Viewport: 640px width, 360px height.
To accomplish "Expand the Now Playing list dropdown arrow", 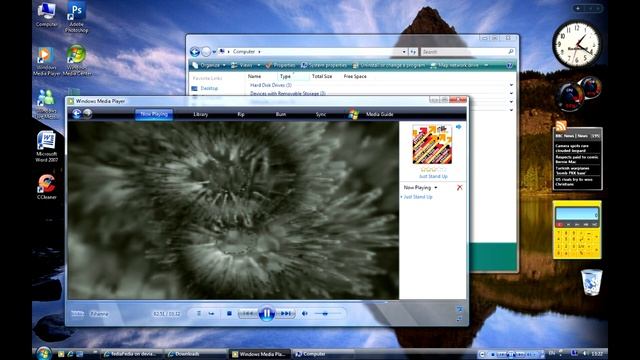I will [x=436, y=188].
